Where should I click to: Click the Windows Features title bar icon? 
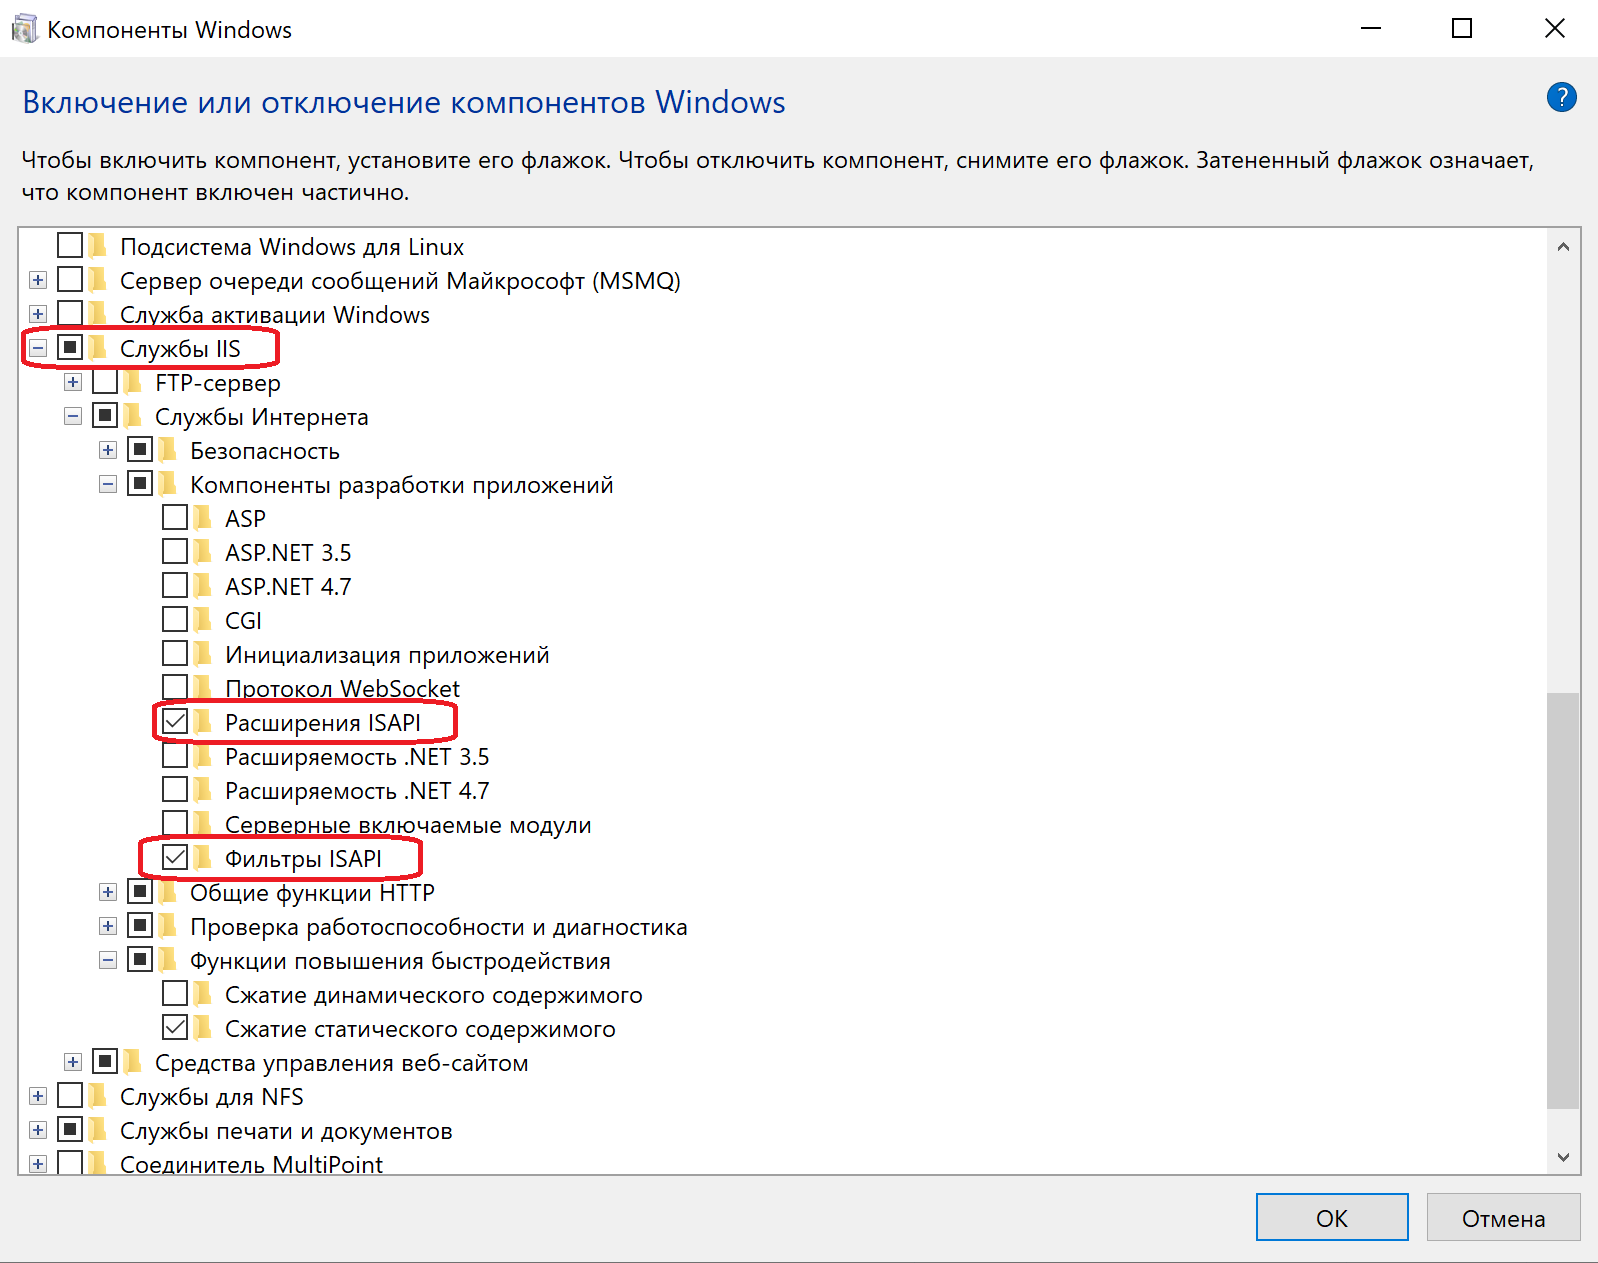point(24,30)
